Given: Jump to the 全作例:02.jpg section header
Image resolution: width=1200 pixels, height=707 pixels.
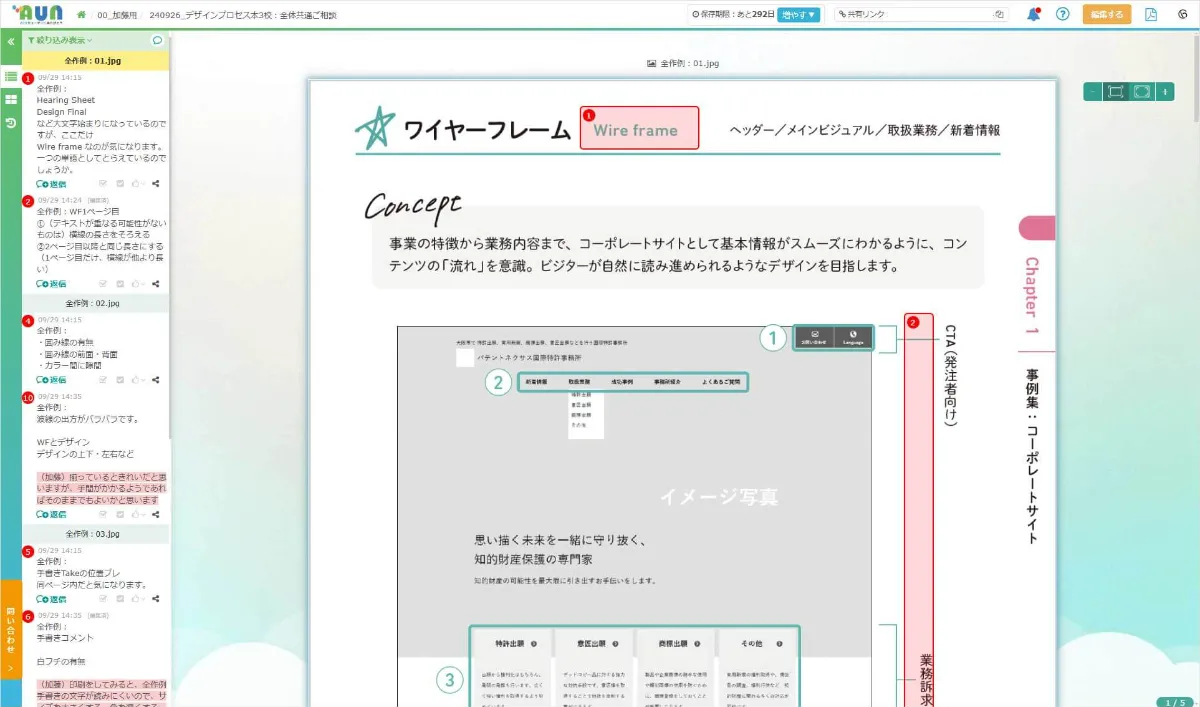Looking at the screenshot, I should click(92, 302).
